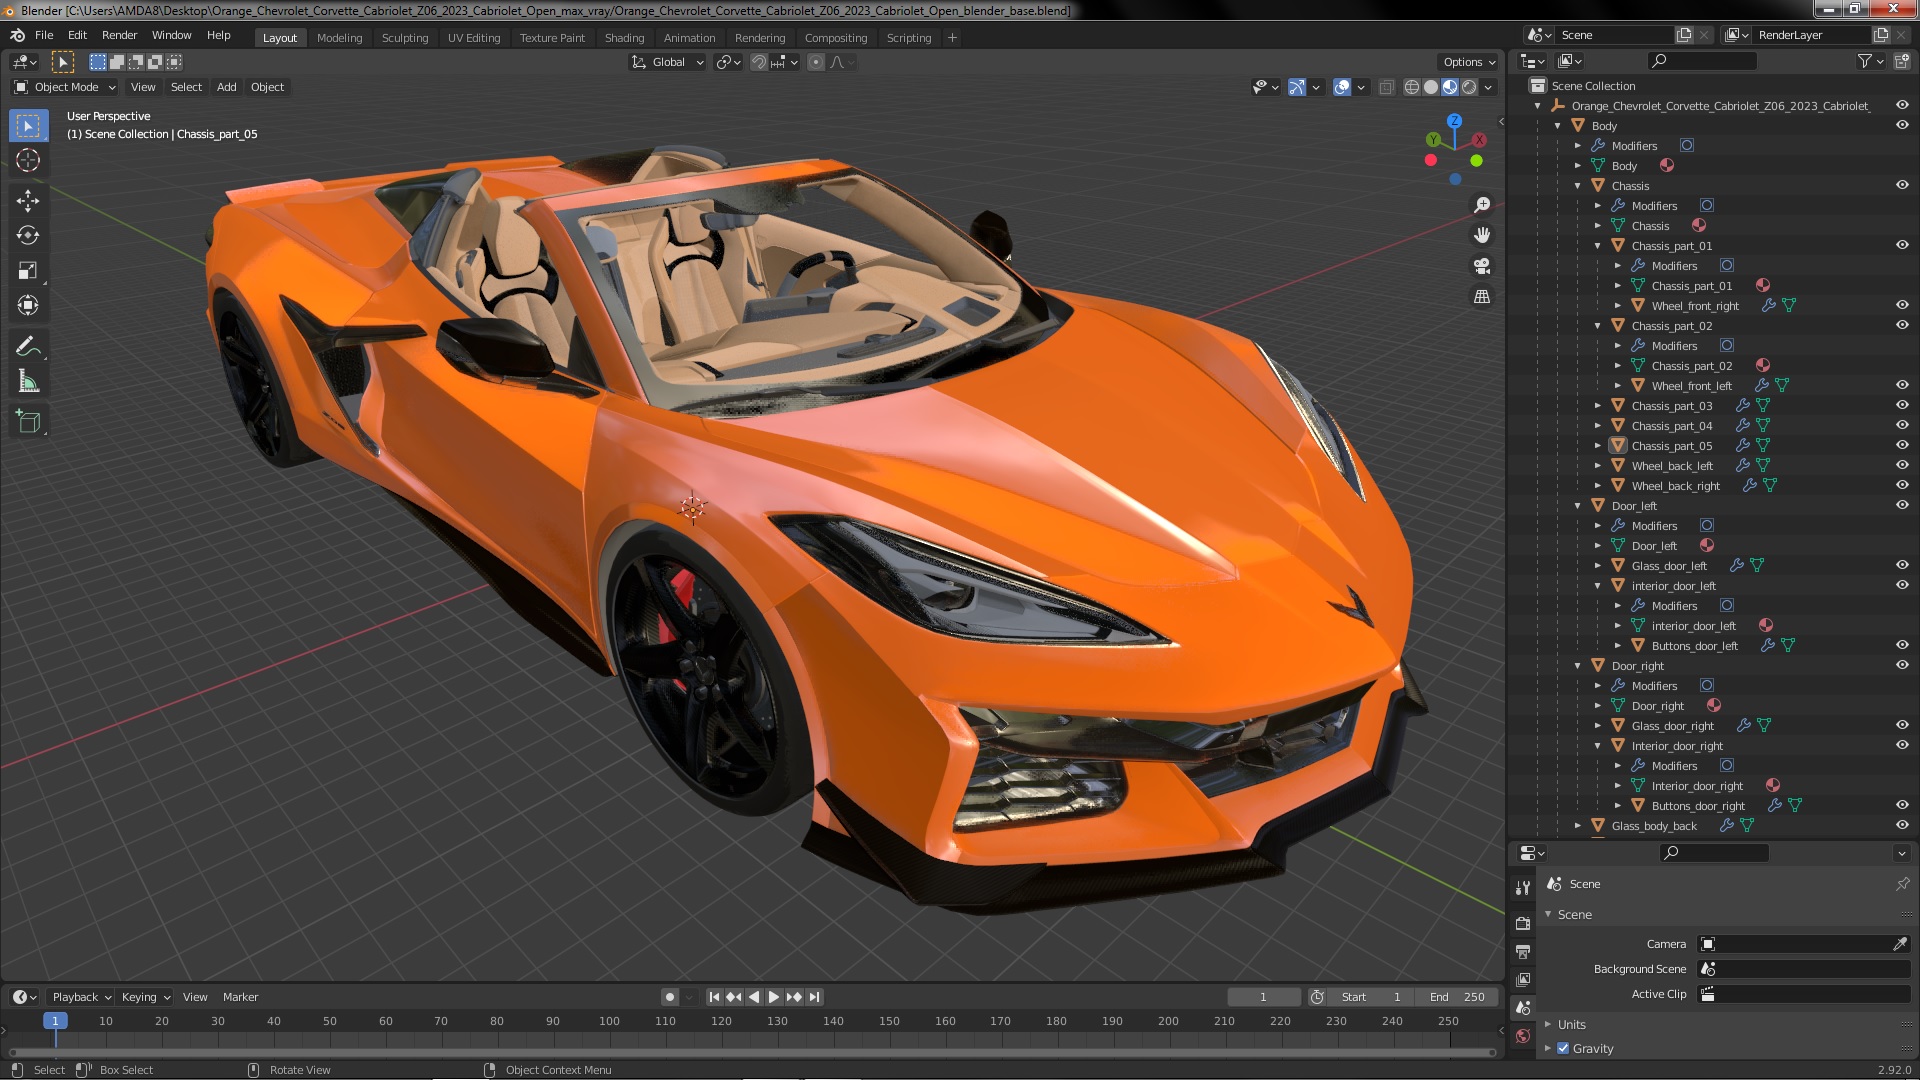Switch to the Modeling workspace tab
The image size is (1920, 1080).
click(339, 38)
